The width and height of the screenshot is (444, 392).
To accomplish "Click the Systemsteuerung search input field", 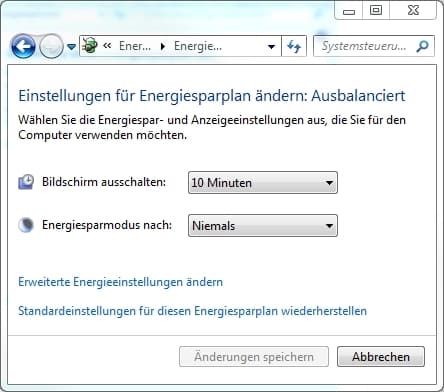I will pos(364,46).
